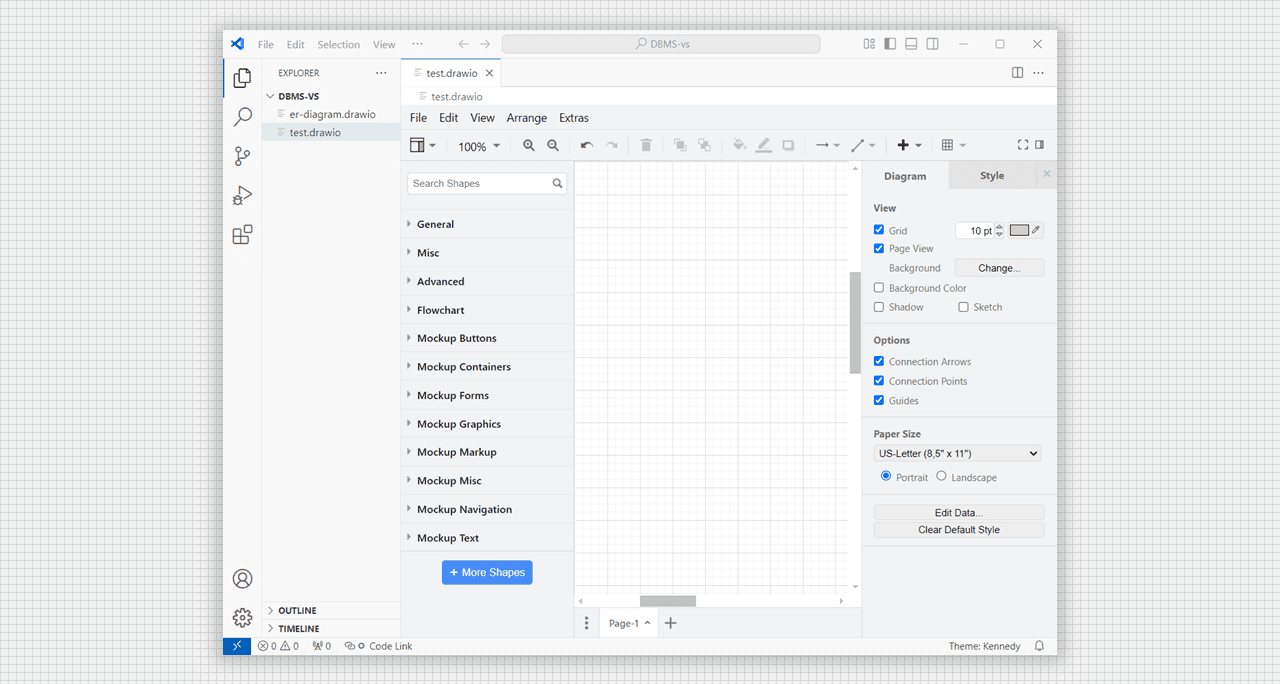The image size is (1280, 684).
Task: Open Run and Debug view
Action: (x=242, y=195)
